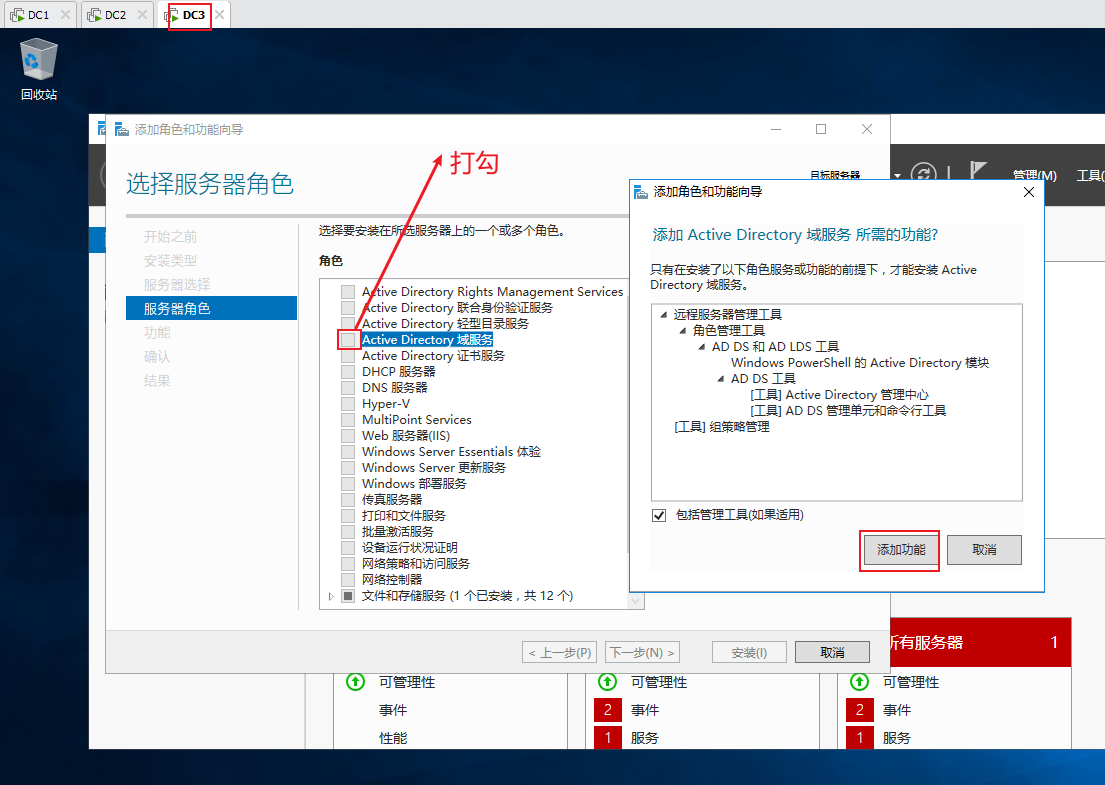Viewport: 1105px width, 785px height.
Task: Open the notifications flag in Server Manager
Action: 977,171
